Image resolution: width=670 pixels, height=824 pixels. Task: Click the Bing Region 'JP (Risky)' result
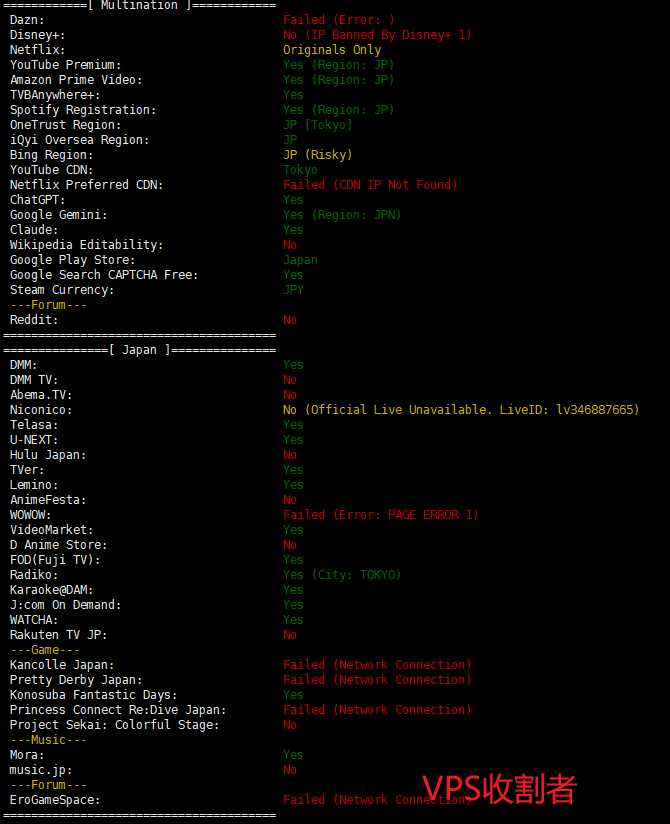317,155
